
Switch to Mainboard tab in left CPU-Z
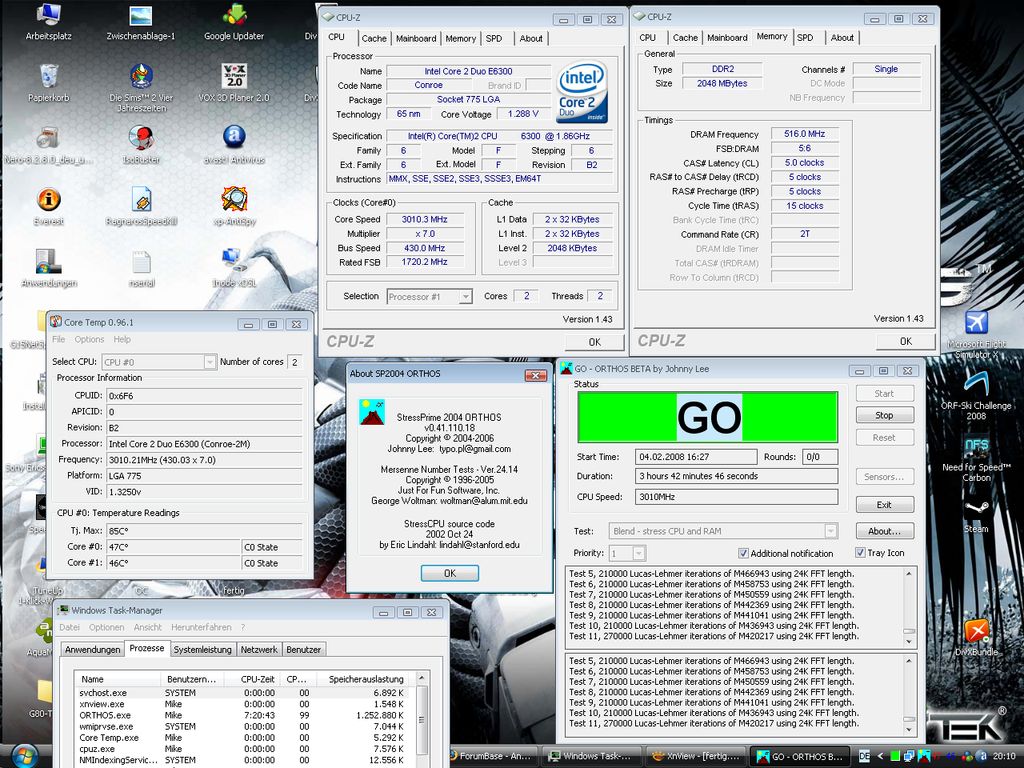(416, 39)
